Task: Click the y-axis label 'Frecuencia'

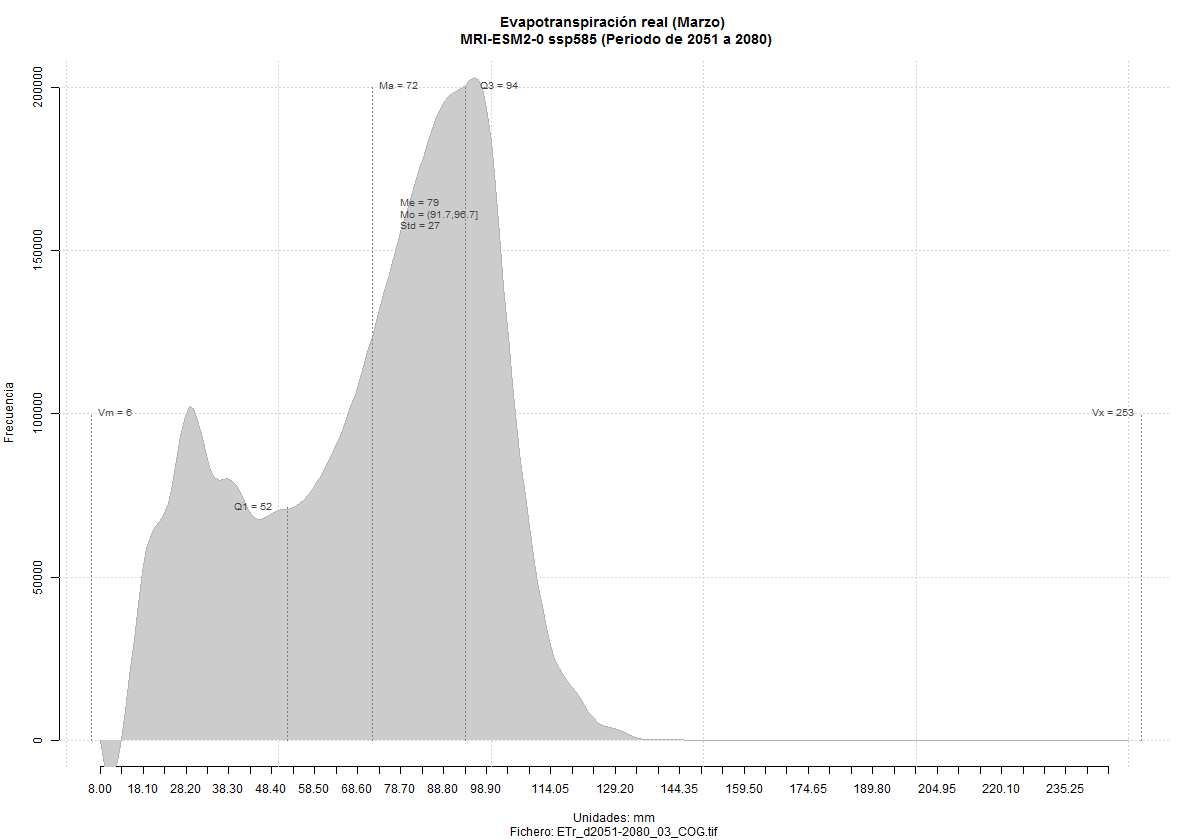Action: (10, 411)
